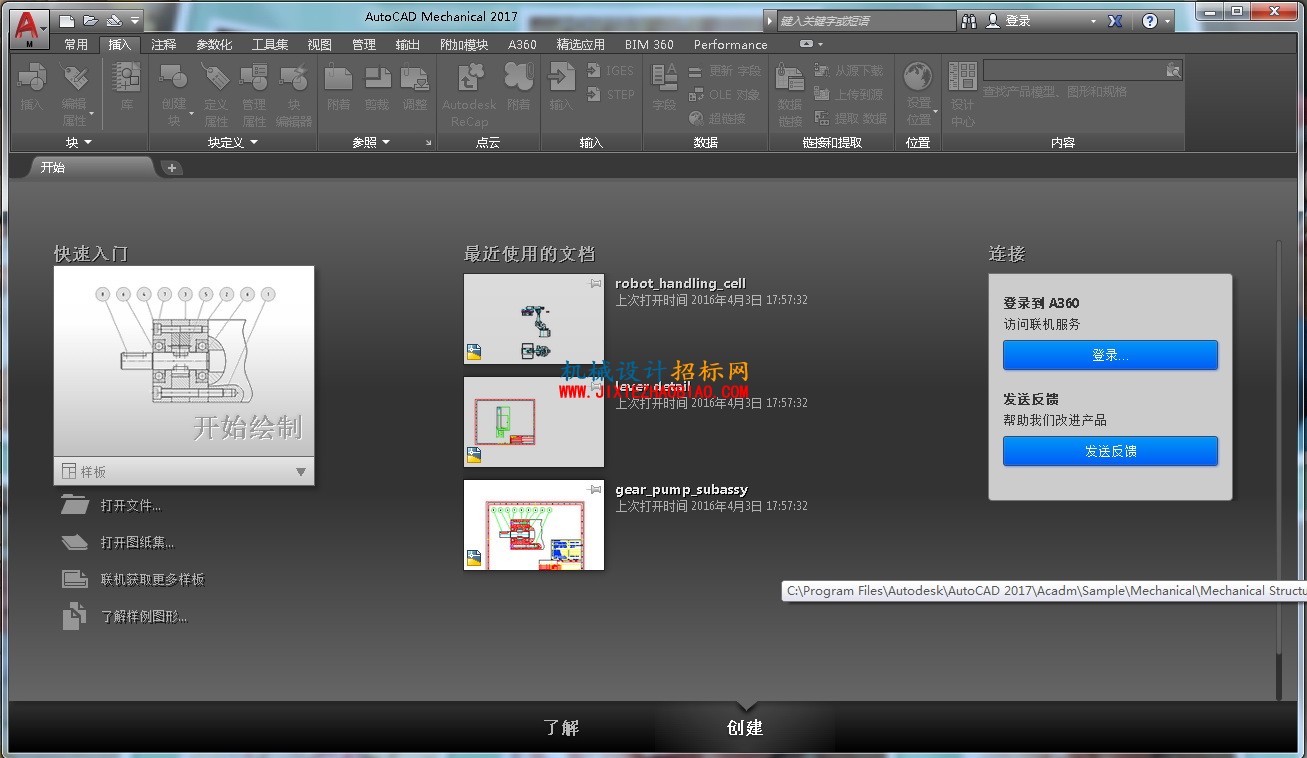This screenshot has width=1307, height=758.
Task: Open the AutoCAD application menu (red A logo)
Action: [30, 27]
